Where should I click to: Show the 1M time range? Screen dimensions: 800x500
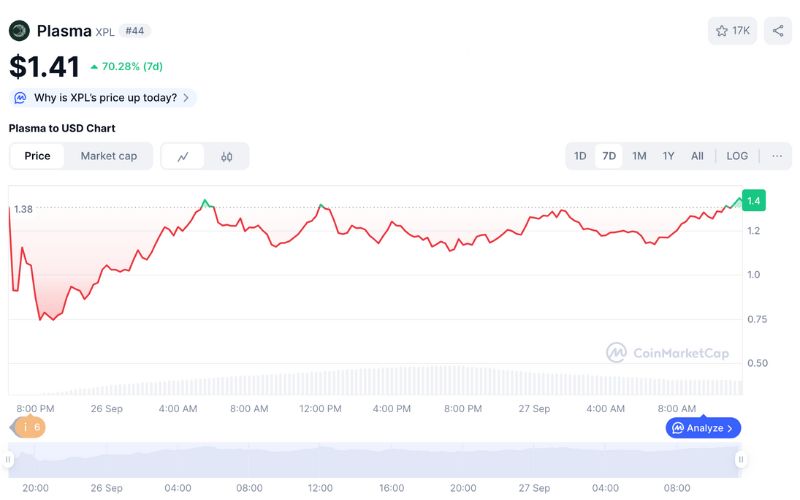pyautogui.click(x=639, y=156)
